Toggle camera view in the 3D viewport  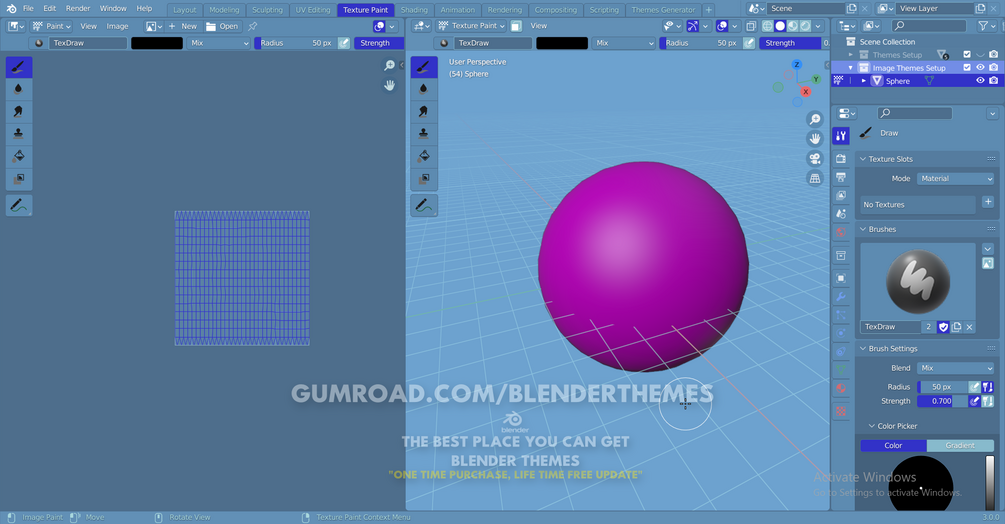(x=815, y=159)
